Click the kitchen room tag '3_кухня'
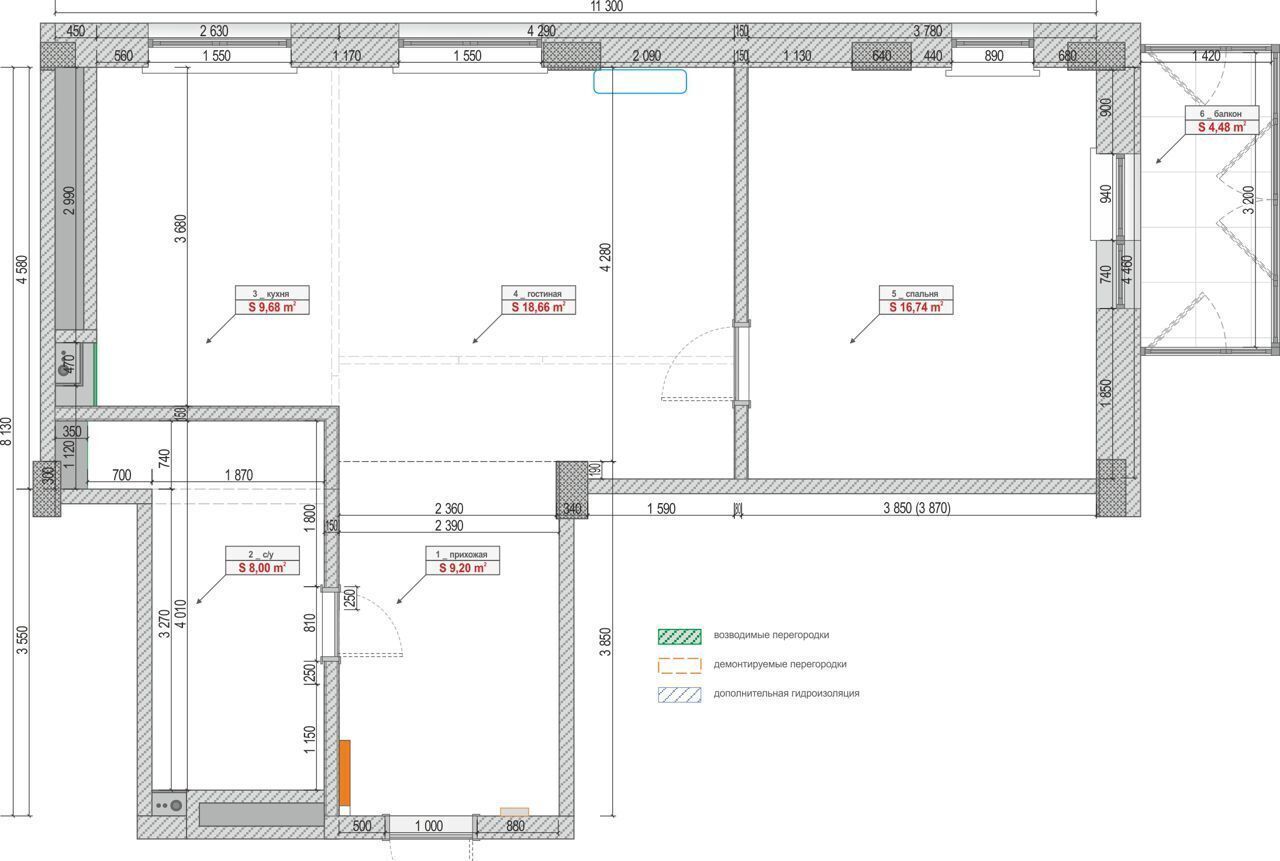Image resolution: width=1280 pixels, height=861 pixels. [x=272, y=294]
